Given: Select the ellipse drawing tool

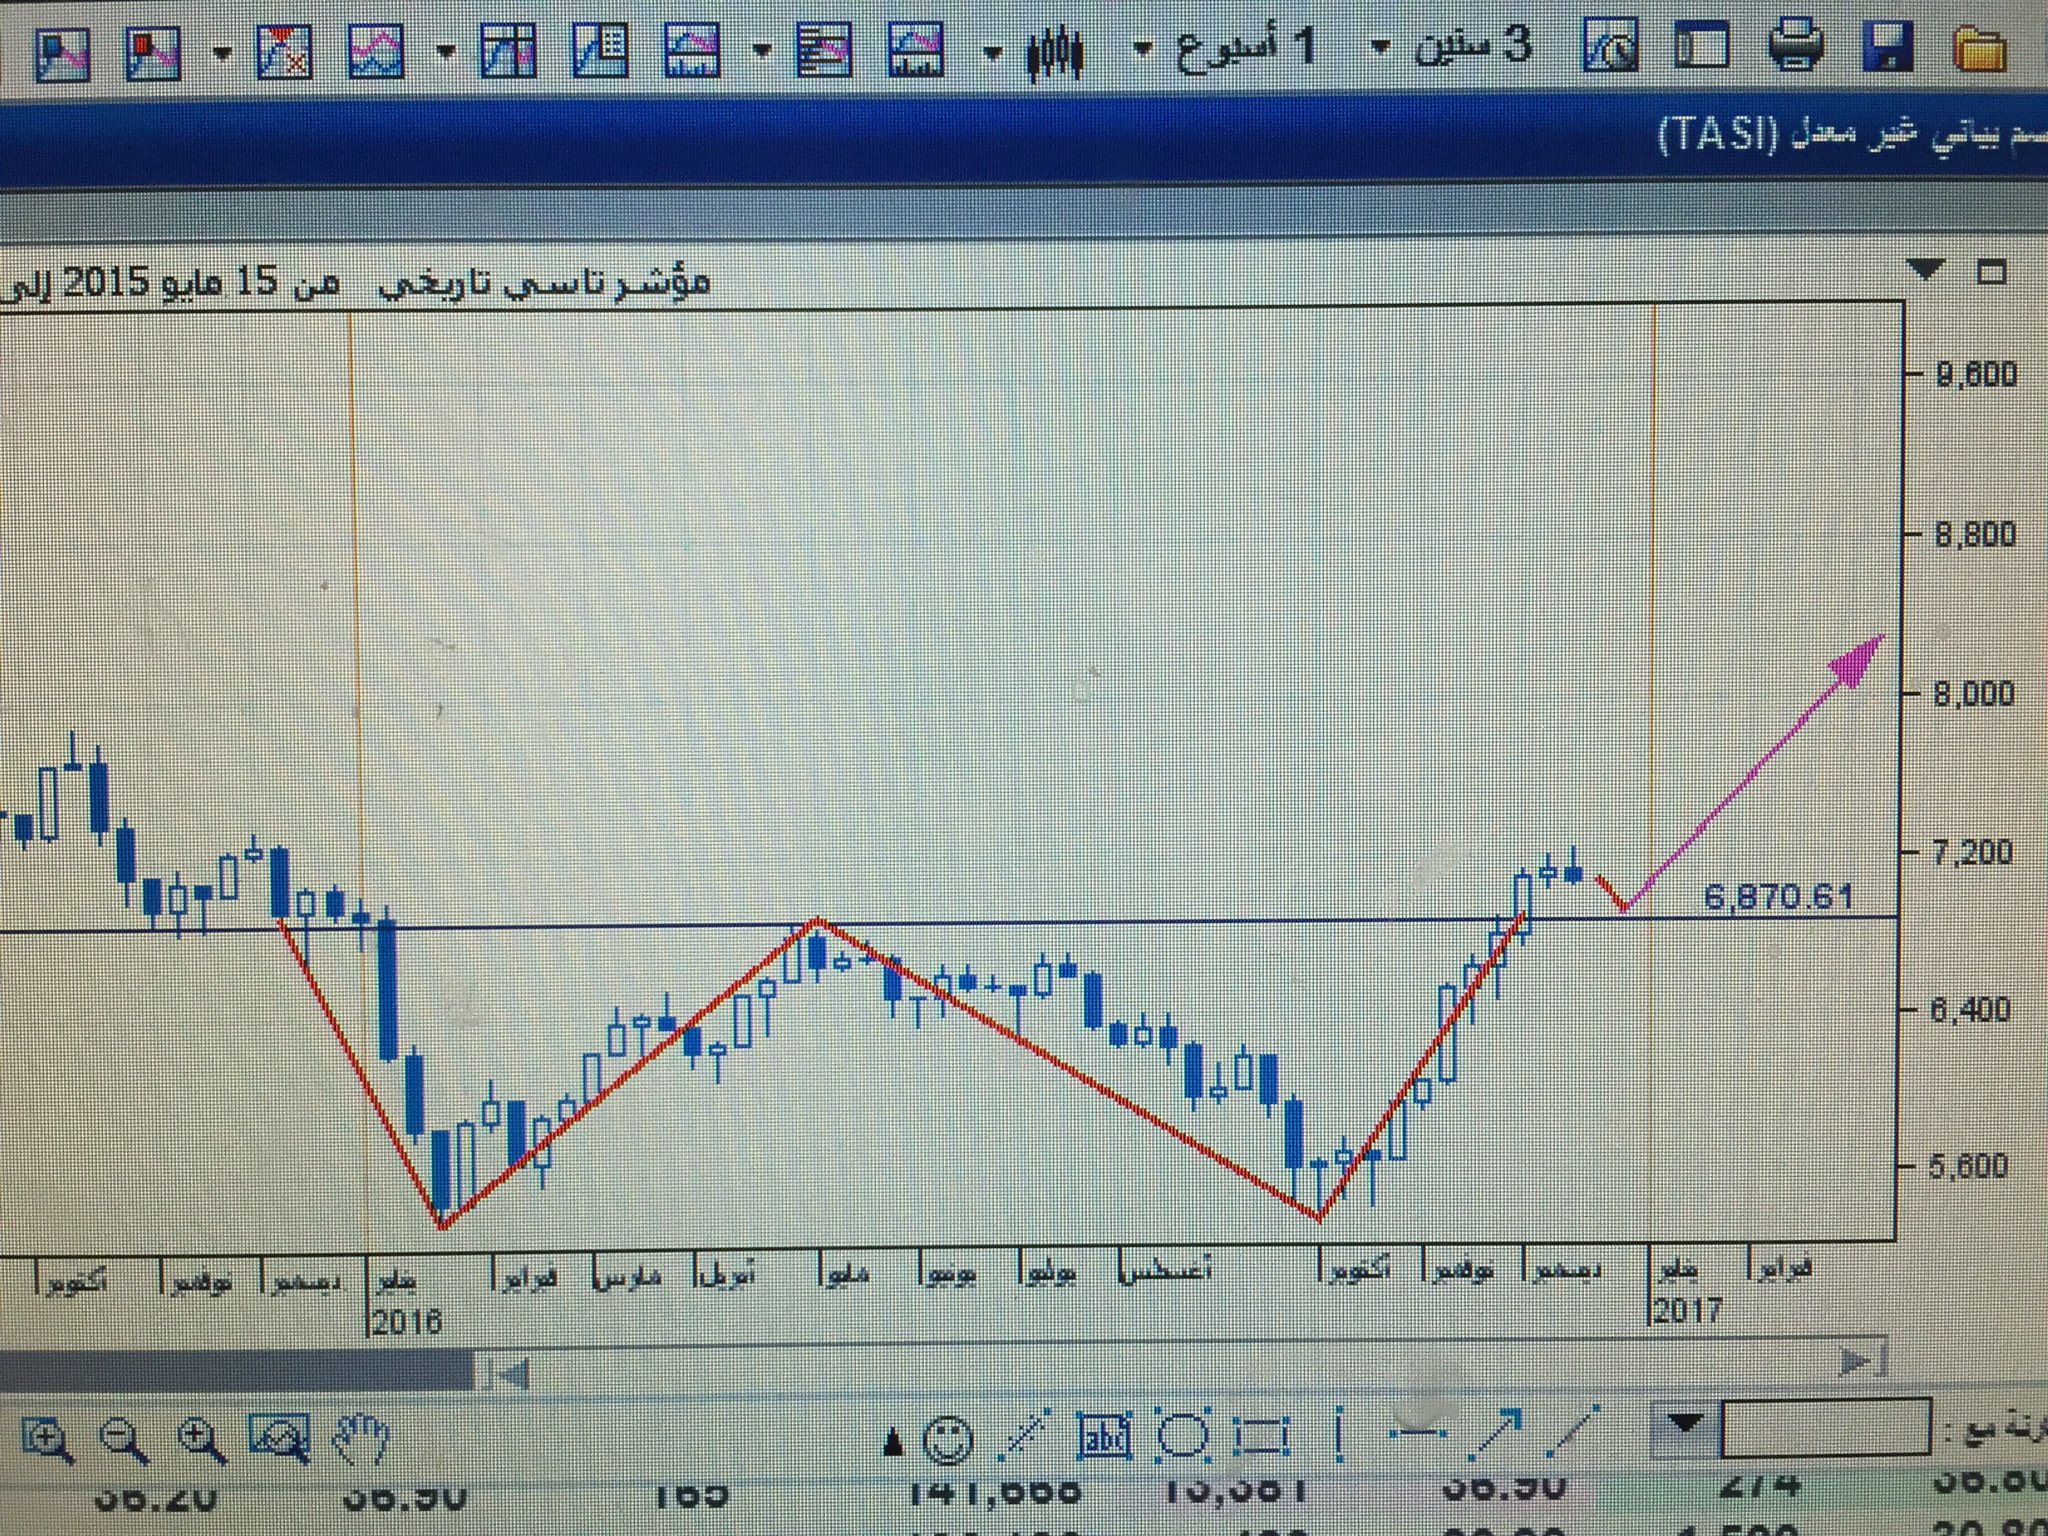Looking at the screenshot, I should (x=1183, y=1437).
